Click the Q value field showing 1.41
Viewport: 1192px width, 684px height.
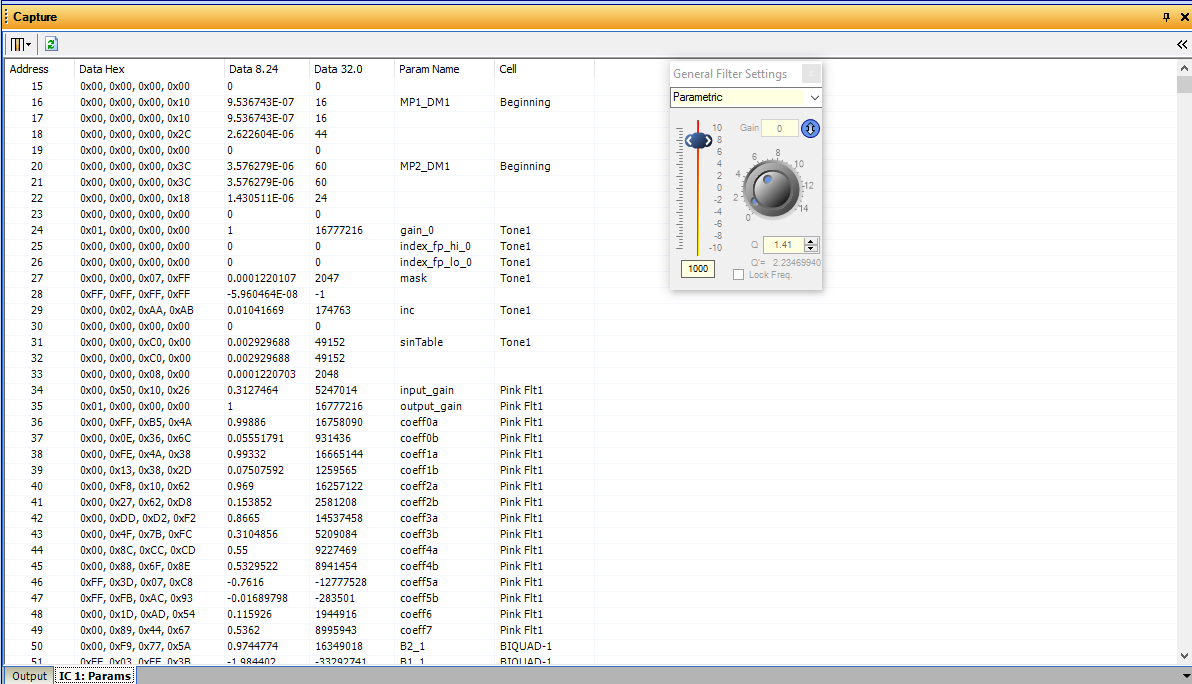click(784, 245)
